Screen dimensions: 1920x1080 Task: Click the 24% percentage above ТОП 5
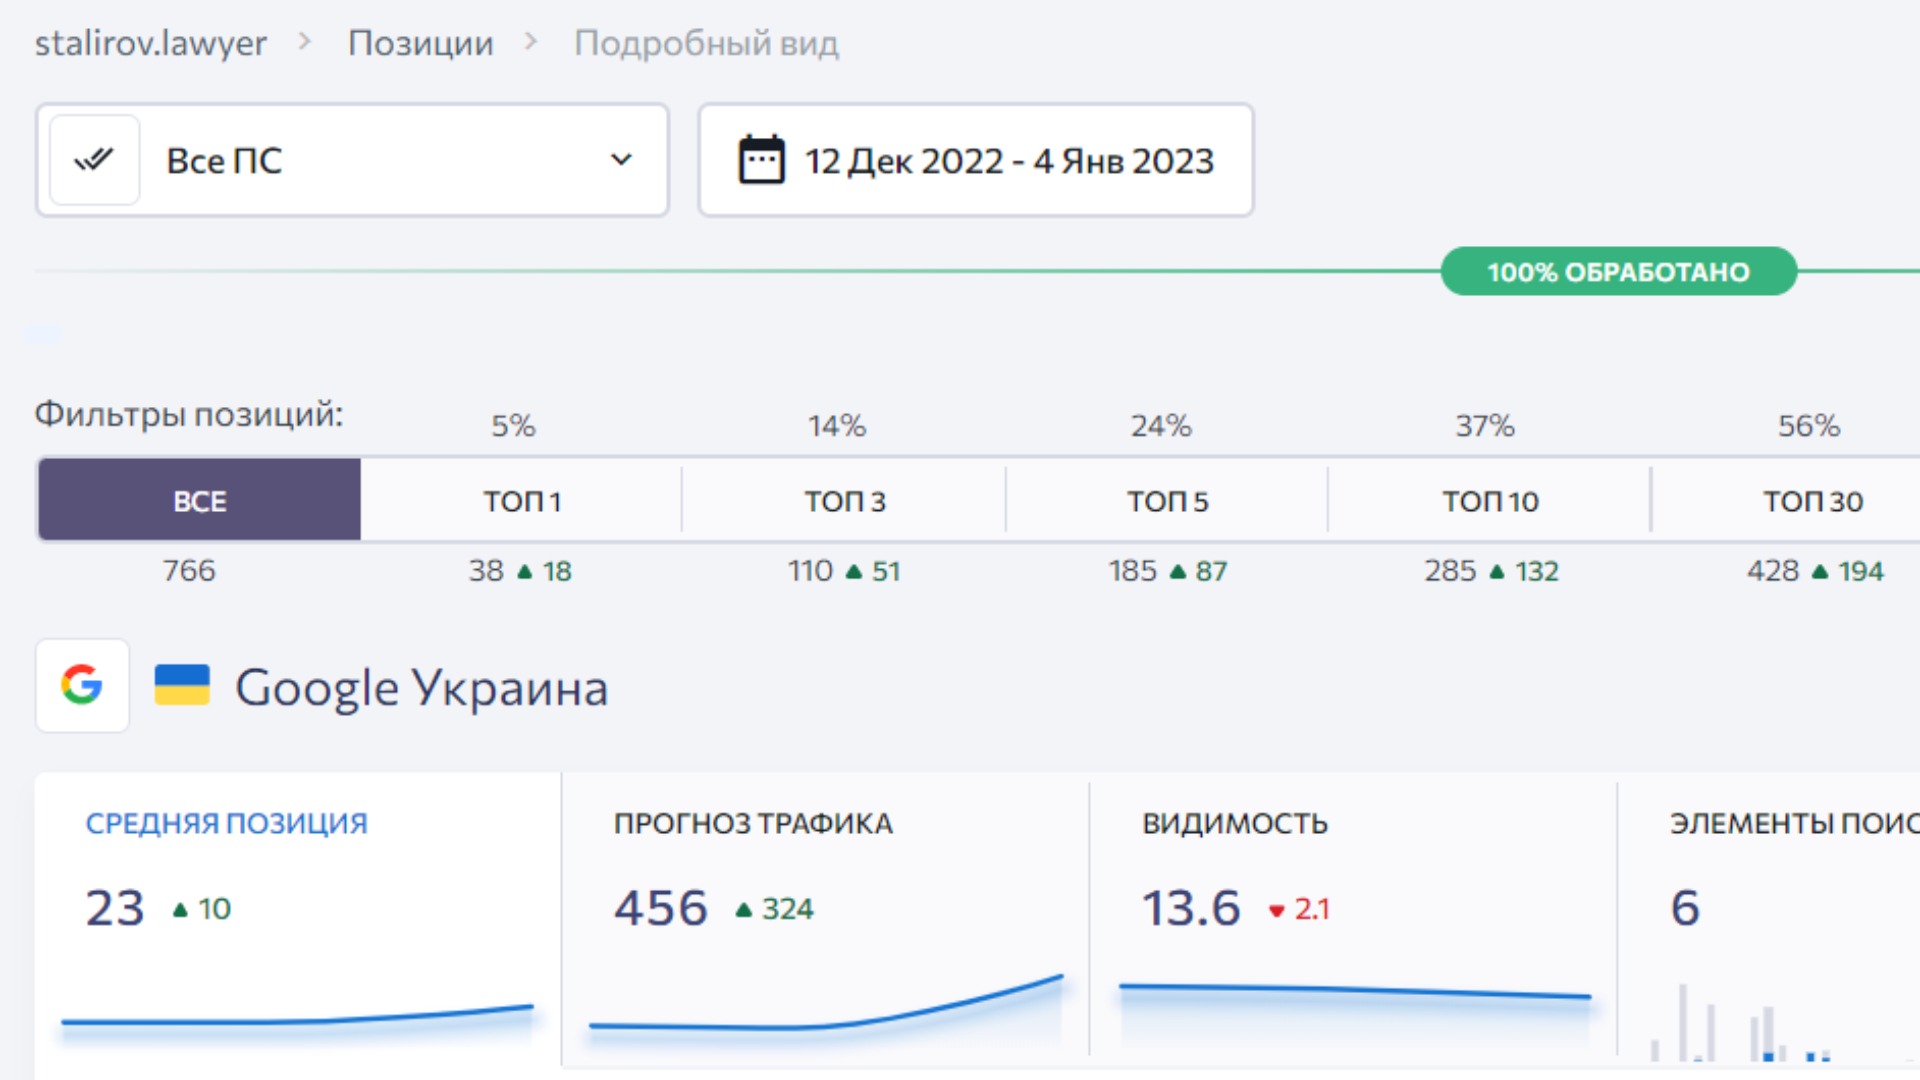click(1161, 426)
